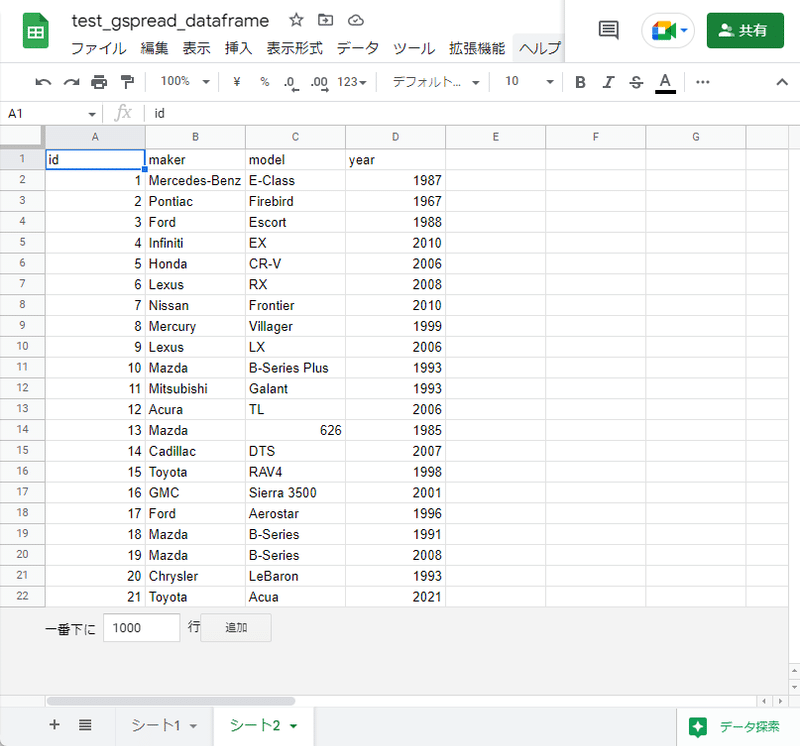Expand the 100% zoom dropdown
Image resolution: width=800 pixels, height=746 pixels.
tap(185, 82)
